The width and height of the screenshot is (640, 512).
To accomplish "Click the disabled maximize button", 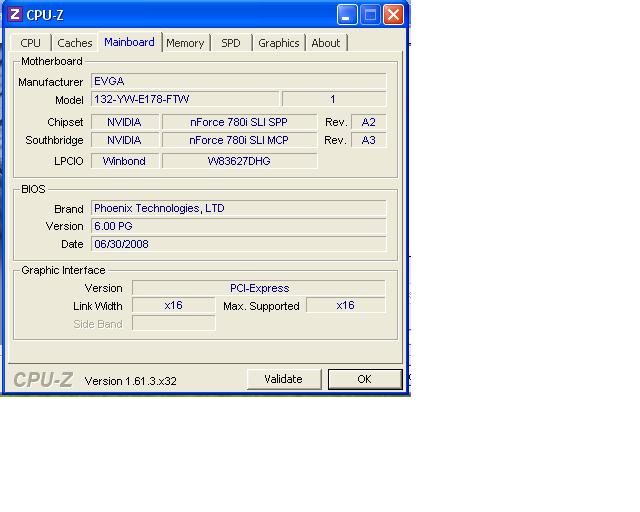I will 370,15.
